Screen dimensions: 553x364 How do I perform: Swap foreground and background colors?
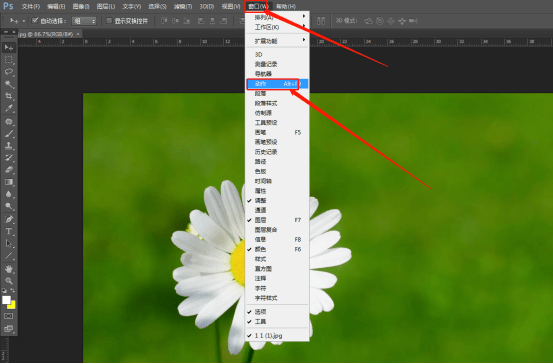pos(13,290)
